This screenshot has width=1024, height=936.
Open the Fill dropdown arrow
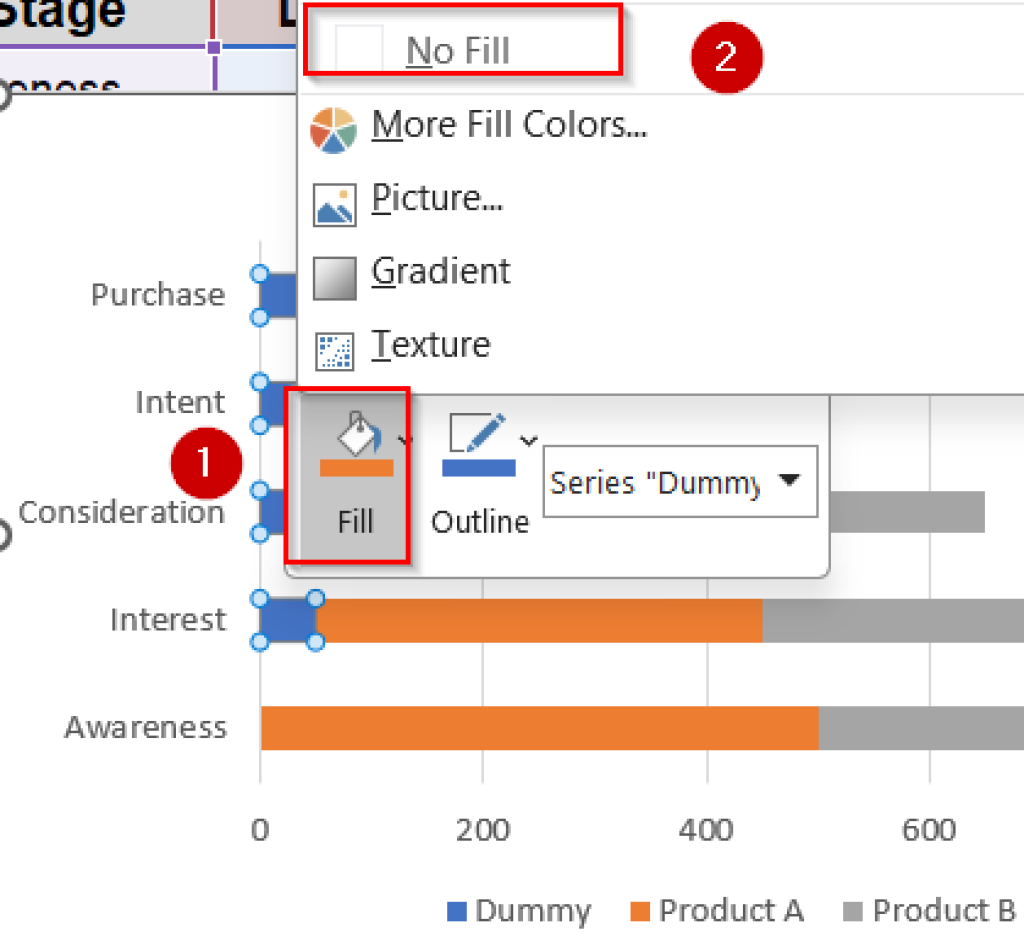[403, 440]
